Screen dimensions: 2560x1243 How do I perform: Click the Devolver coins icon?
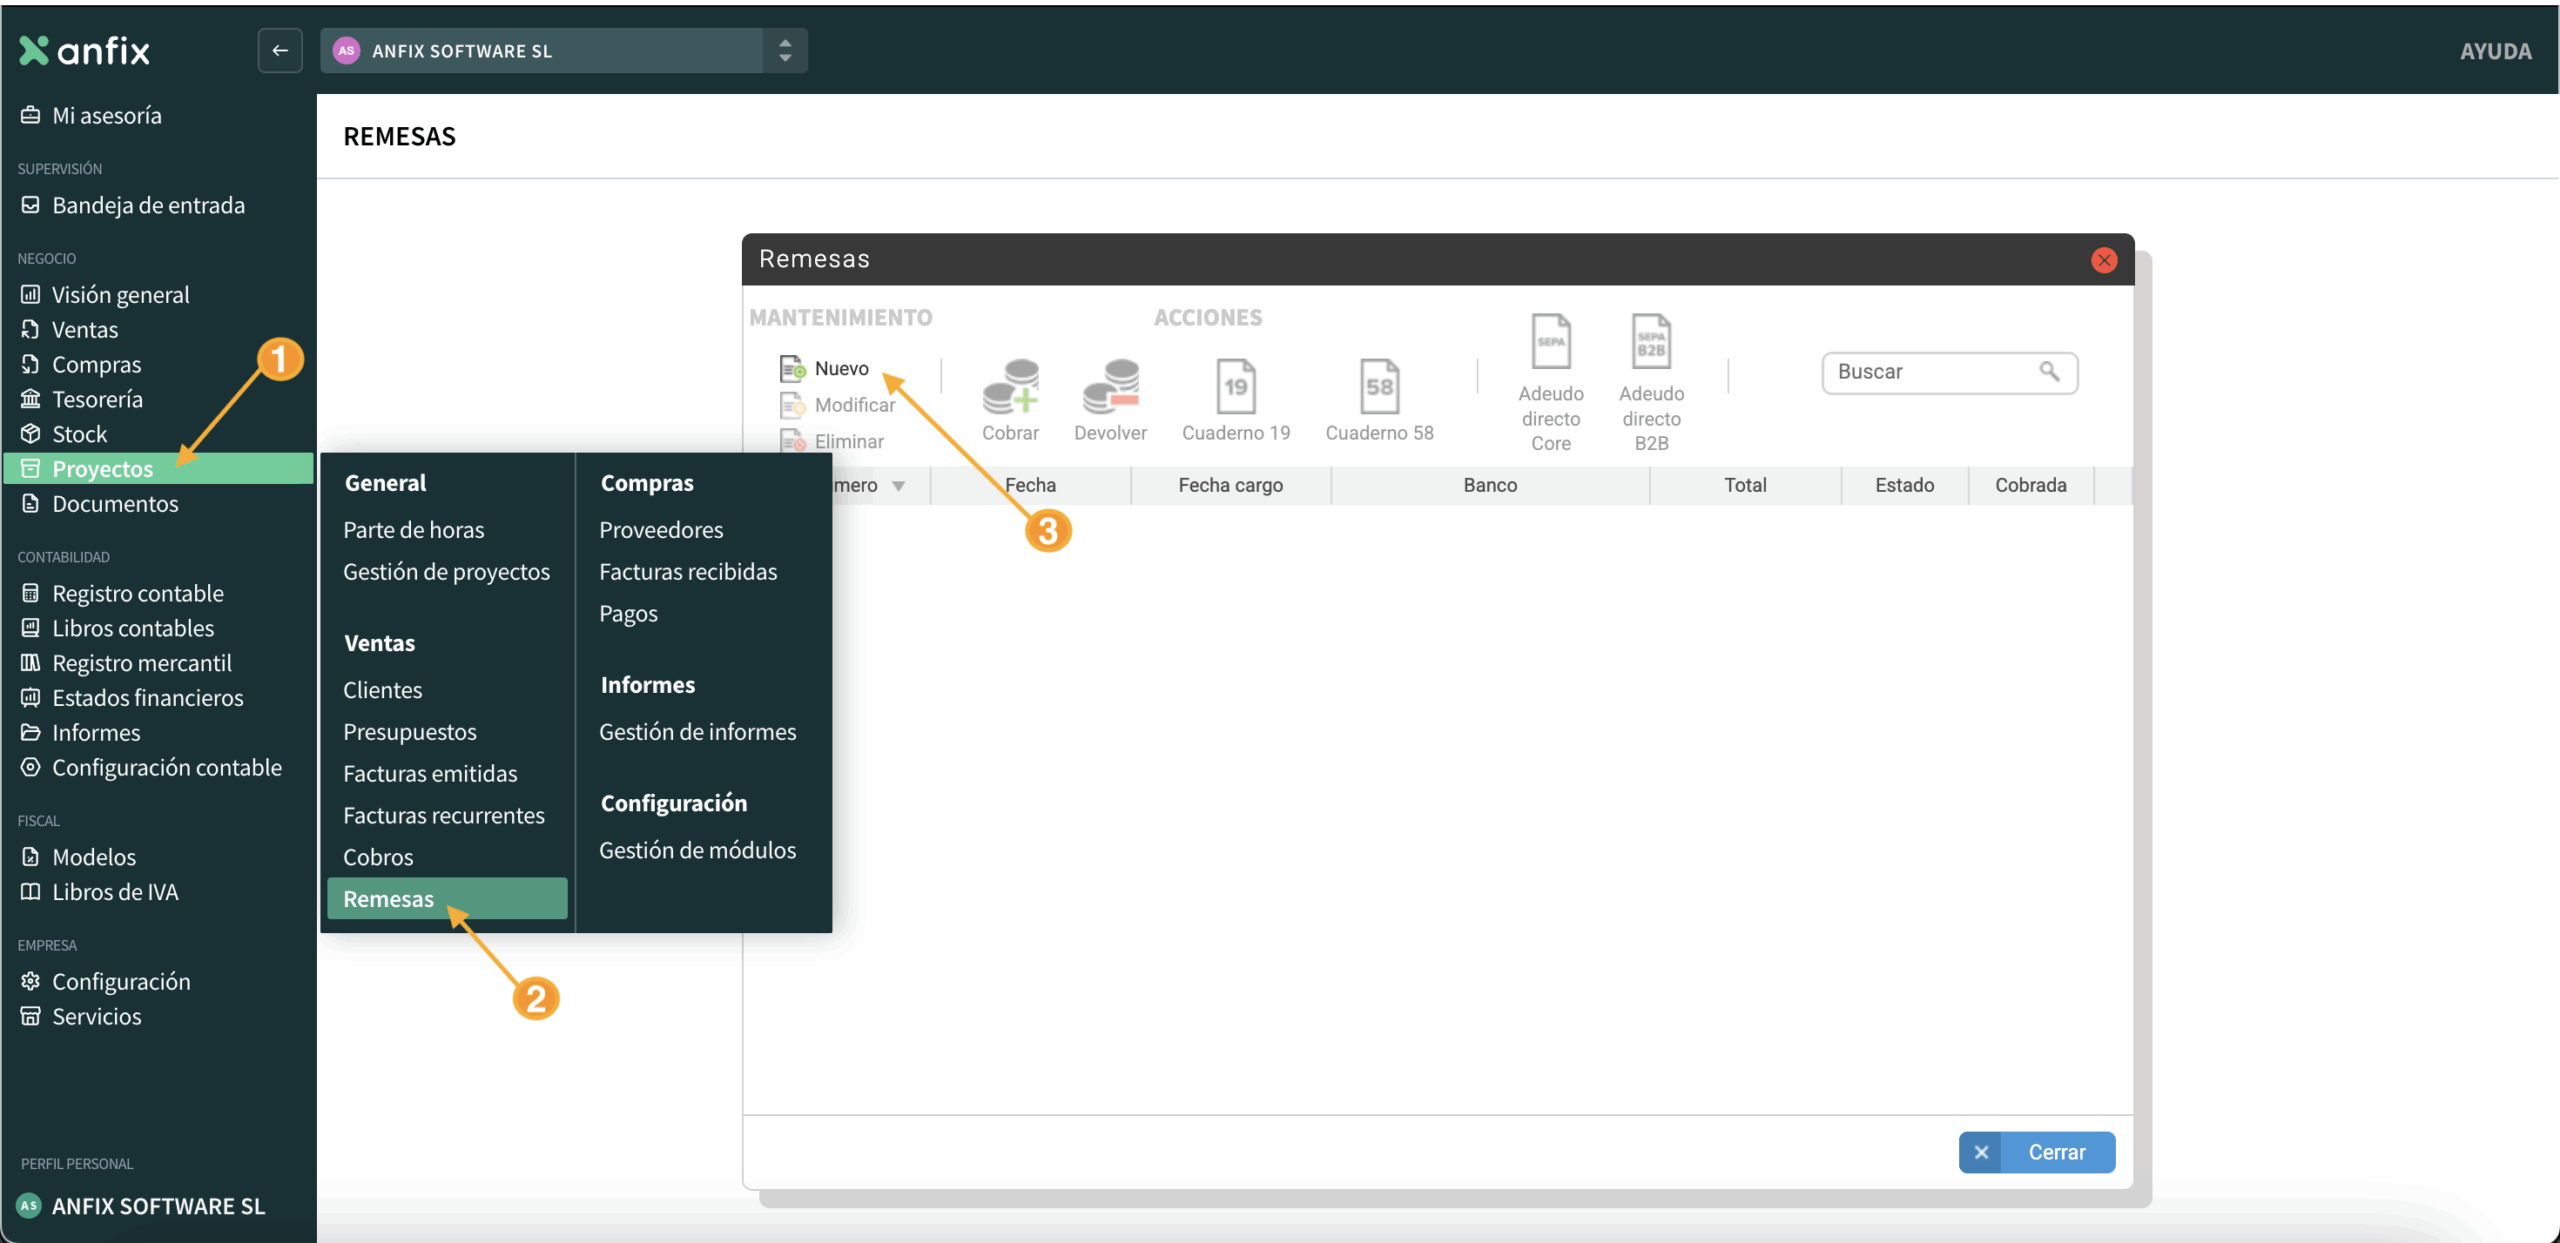[x=1110, y=387]
